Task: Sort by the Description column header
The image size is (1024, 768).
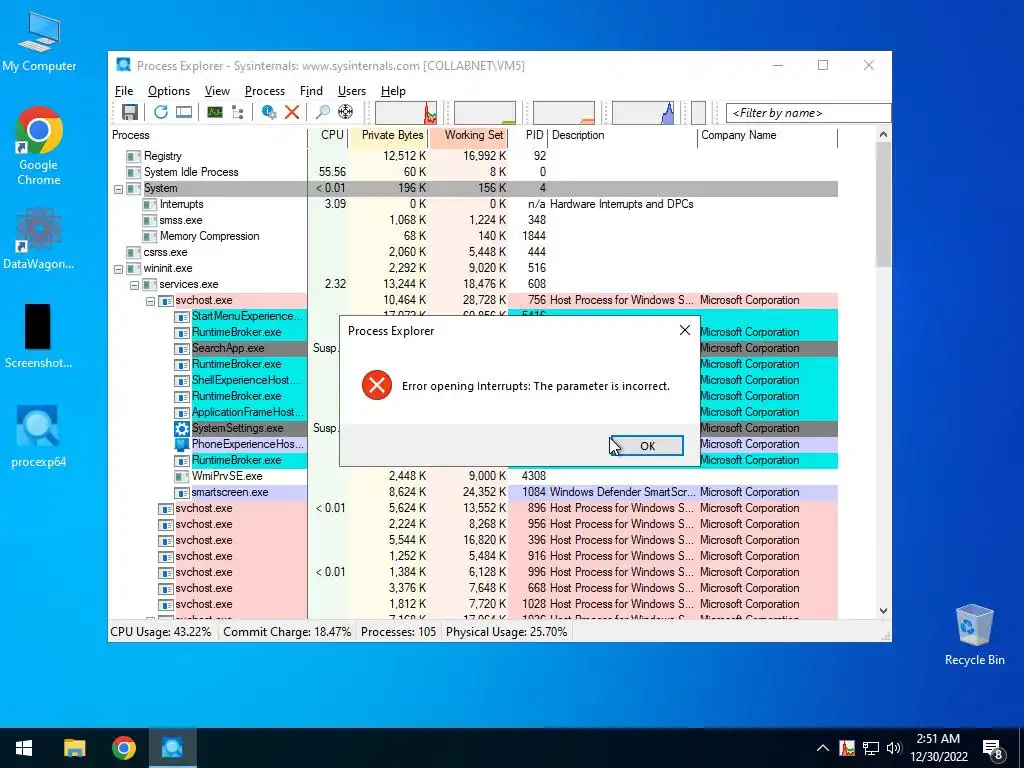Action: 622,135
